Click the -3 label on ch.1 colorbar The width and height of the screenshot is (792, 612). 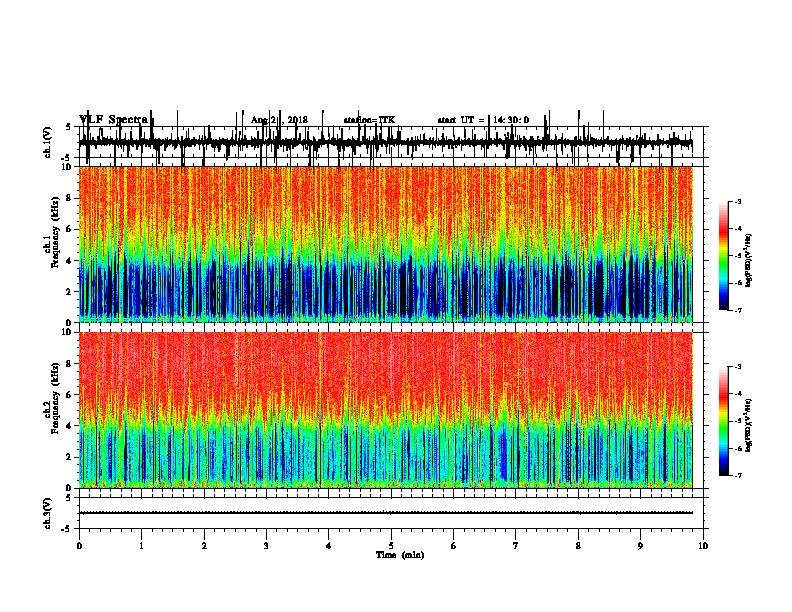pyautogui.click(x=738, y=201)
